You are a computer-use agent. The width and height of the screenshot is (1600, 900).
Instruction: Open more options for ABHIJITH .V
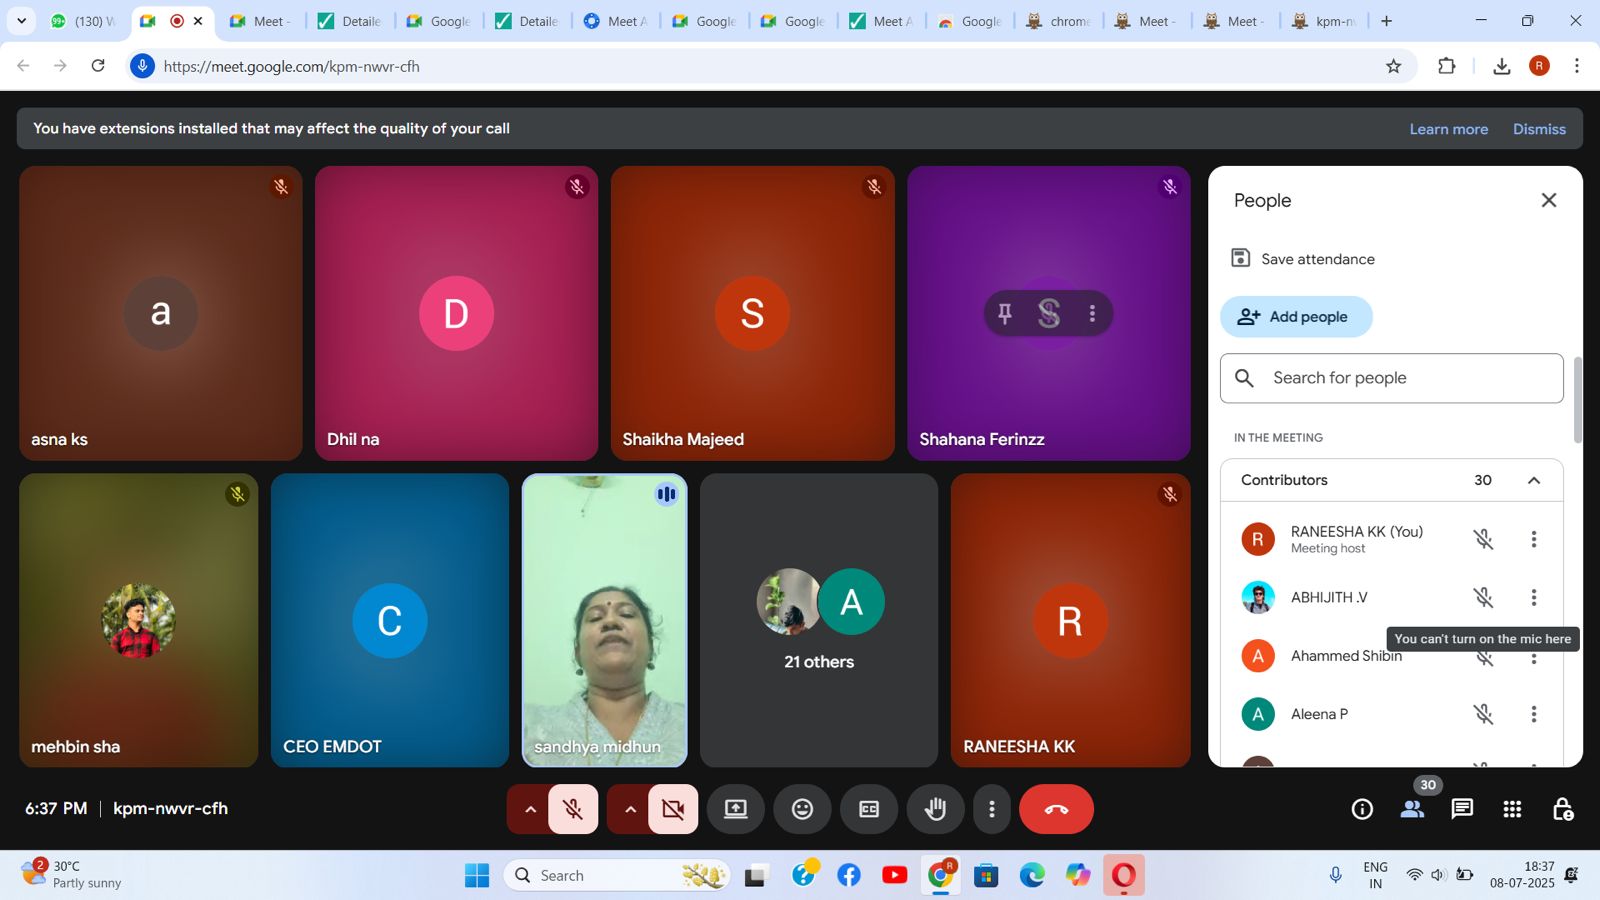pyautogui.click(x=1533, y=597)
